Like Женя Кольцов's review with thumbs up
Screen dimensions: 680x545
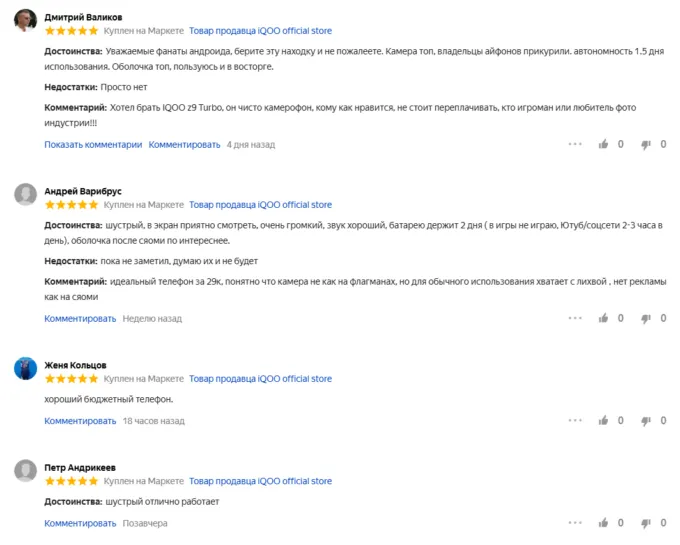tap(603, 421)
